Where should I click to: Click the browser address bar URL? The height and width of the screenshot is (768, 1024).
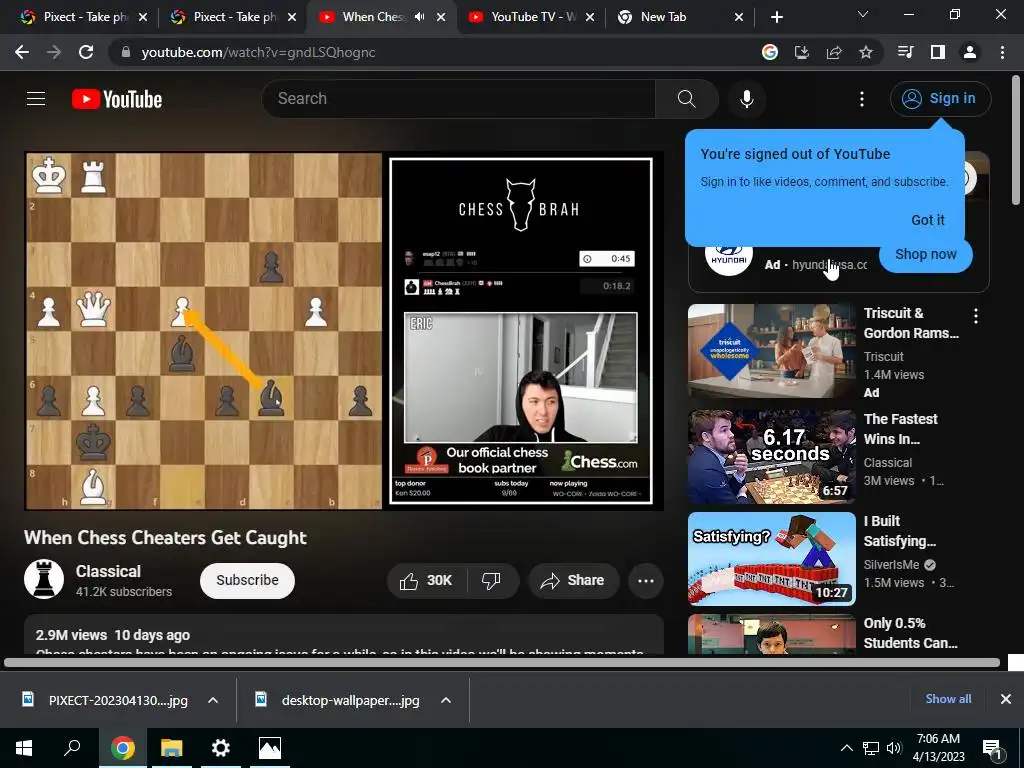[258, 52]
